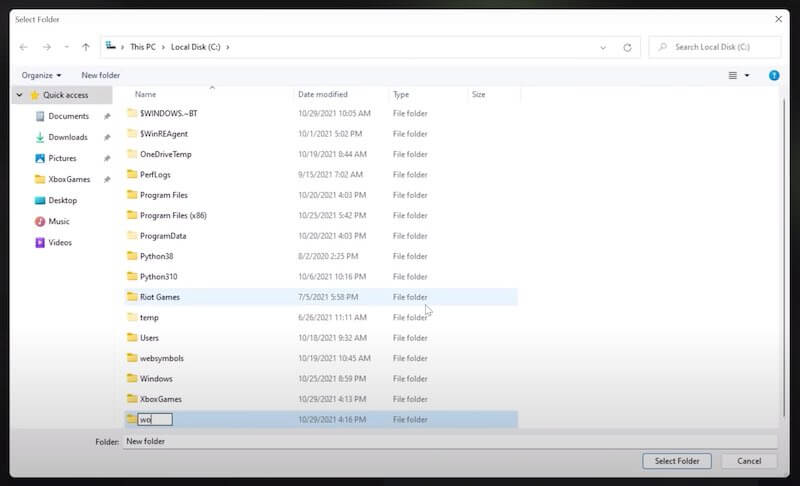
Task: Sort by the Type column header
Action: point(401,94)
